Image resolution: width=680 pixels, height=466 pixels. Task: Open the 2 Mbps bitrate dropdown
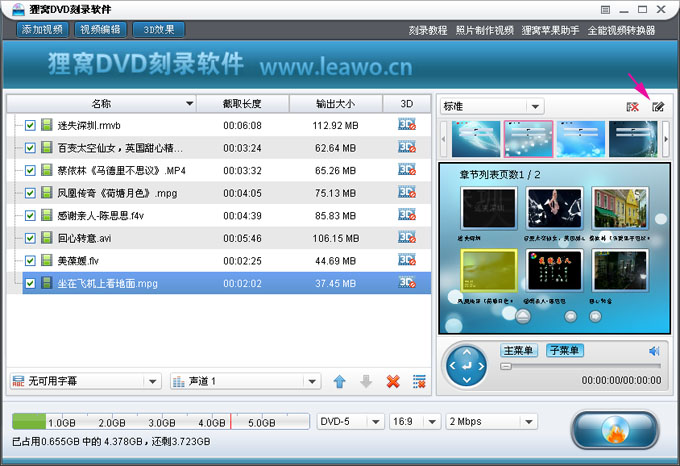[x=529, y=421]
